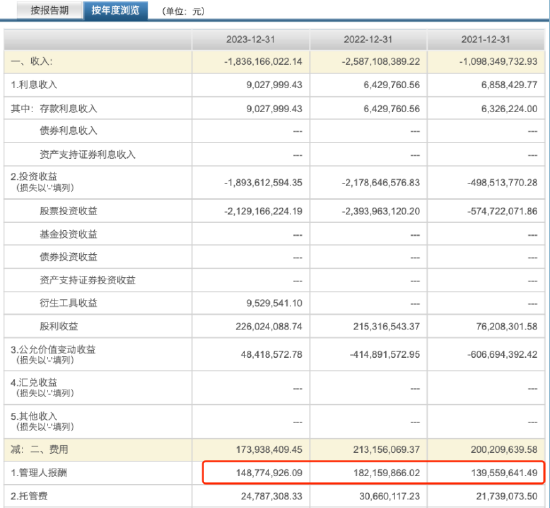Click the value -1,836,166,022.14

pos(263,62)
